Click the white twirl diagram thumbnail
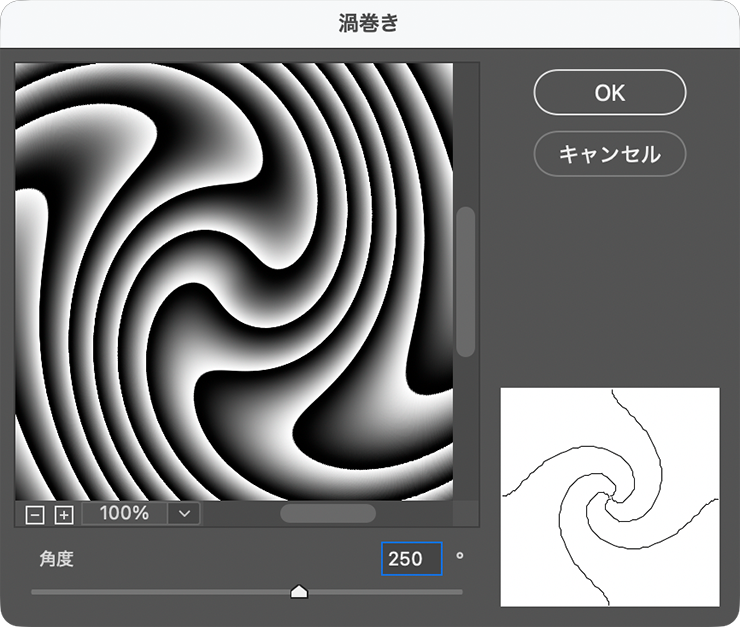Viewport: 740px width, 627px height. coord(609,497)
